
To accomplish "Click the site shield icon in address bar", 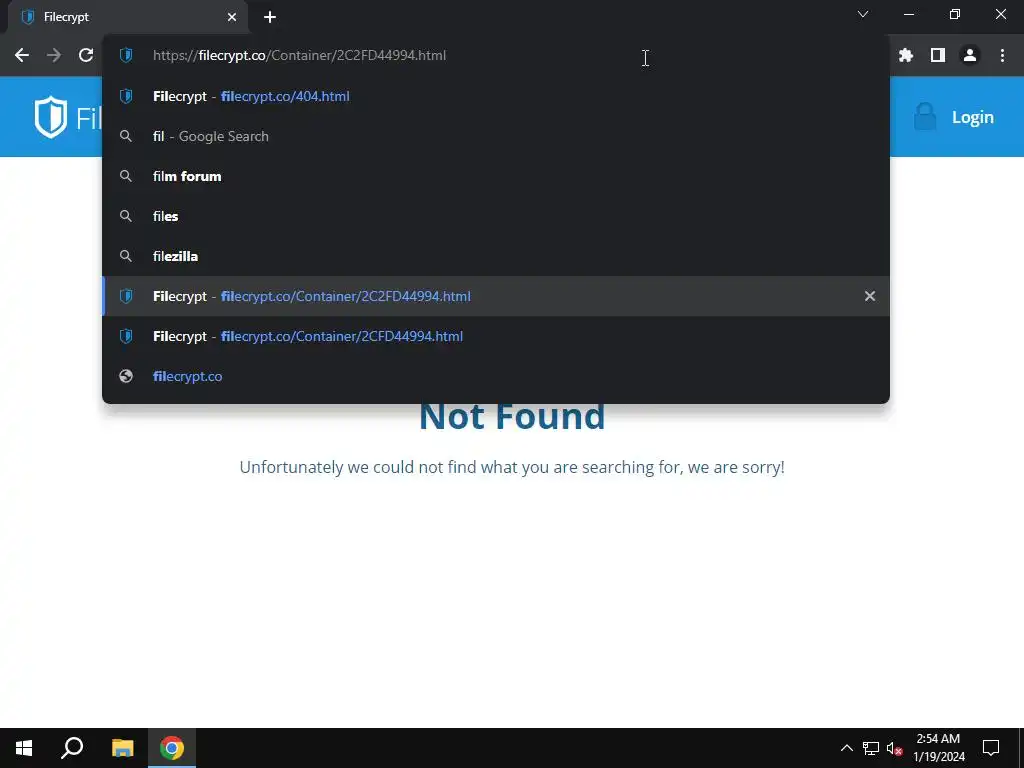I will tap(126, 56).
